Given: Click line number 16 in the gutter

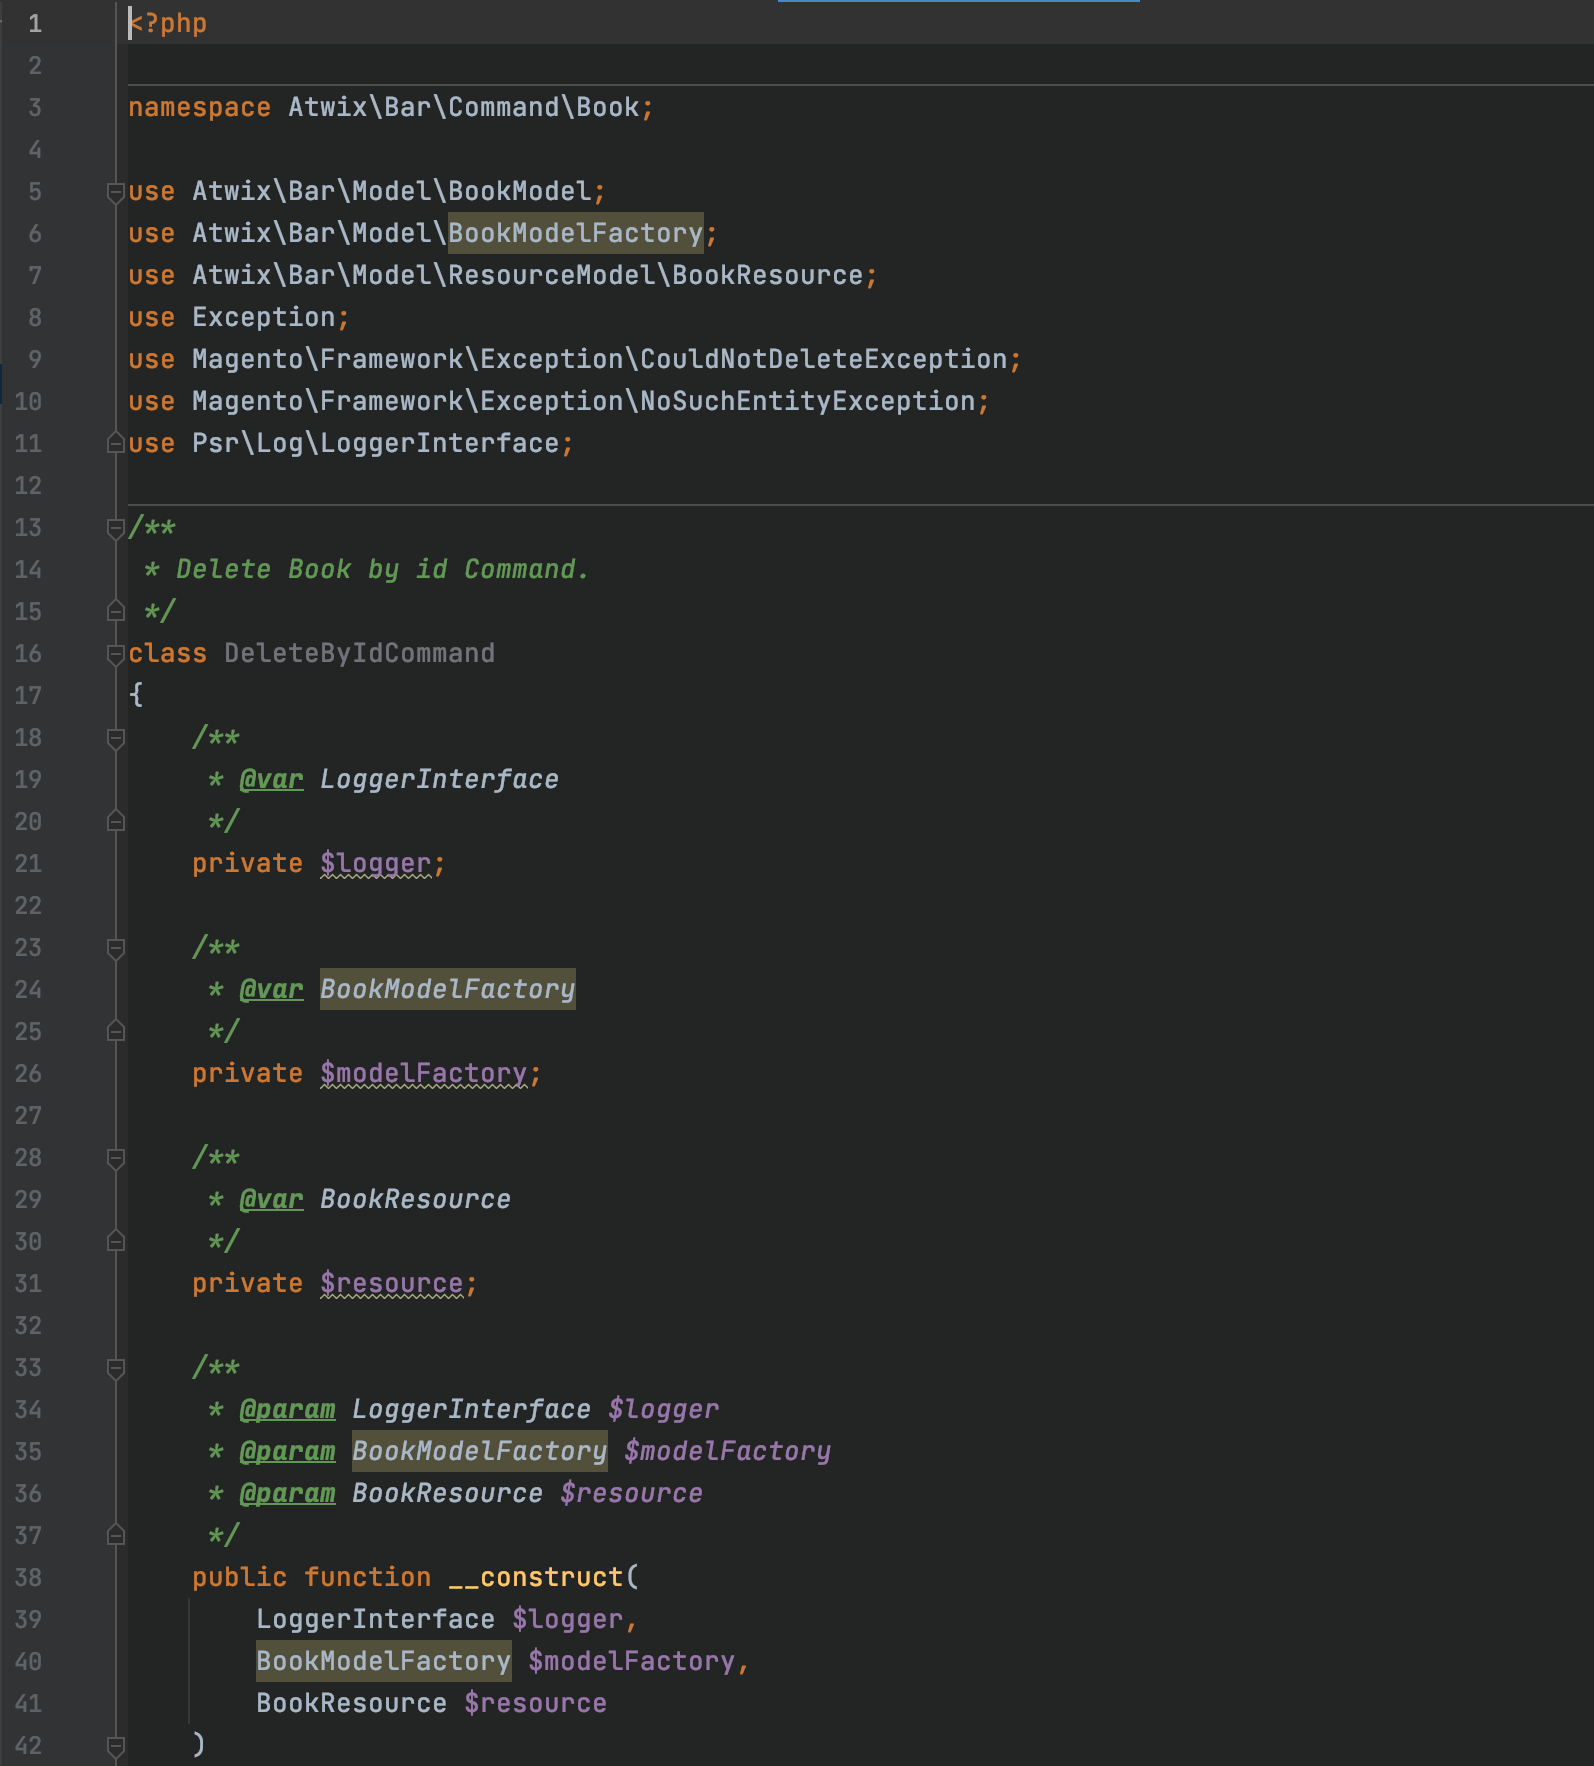Looking at the screenshot, I should tap(28, 653).
